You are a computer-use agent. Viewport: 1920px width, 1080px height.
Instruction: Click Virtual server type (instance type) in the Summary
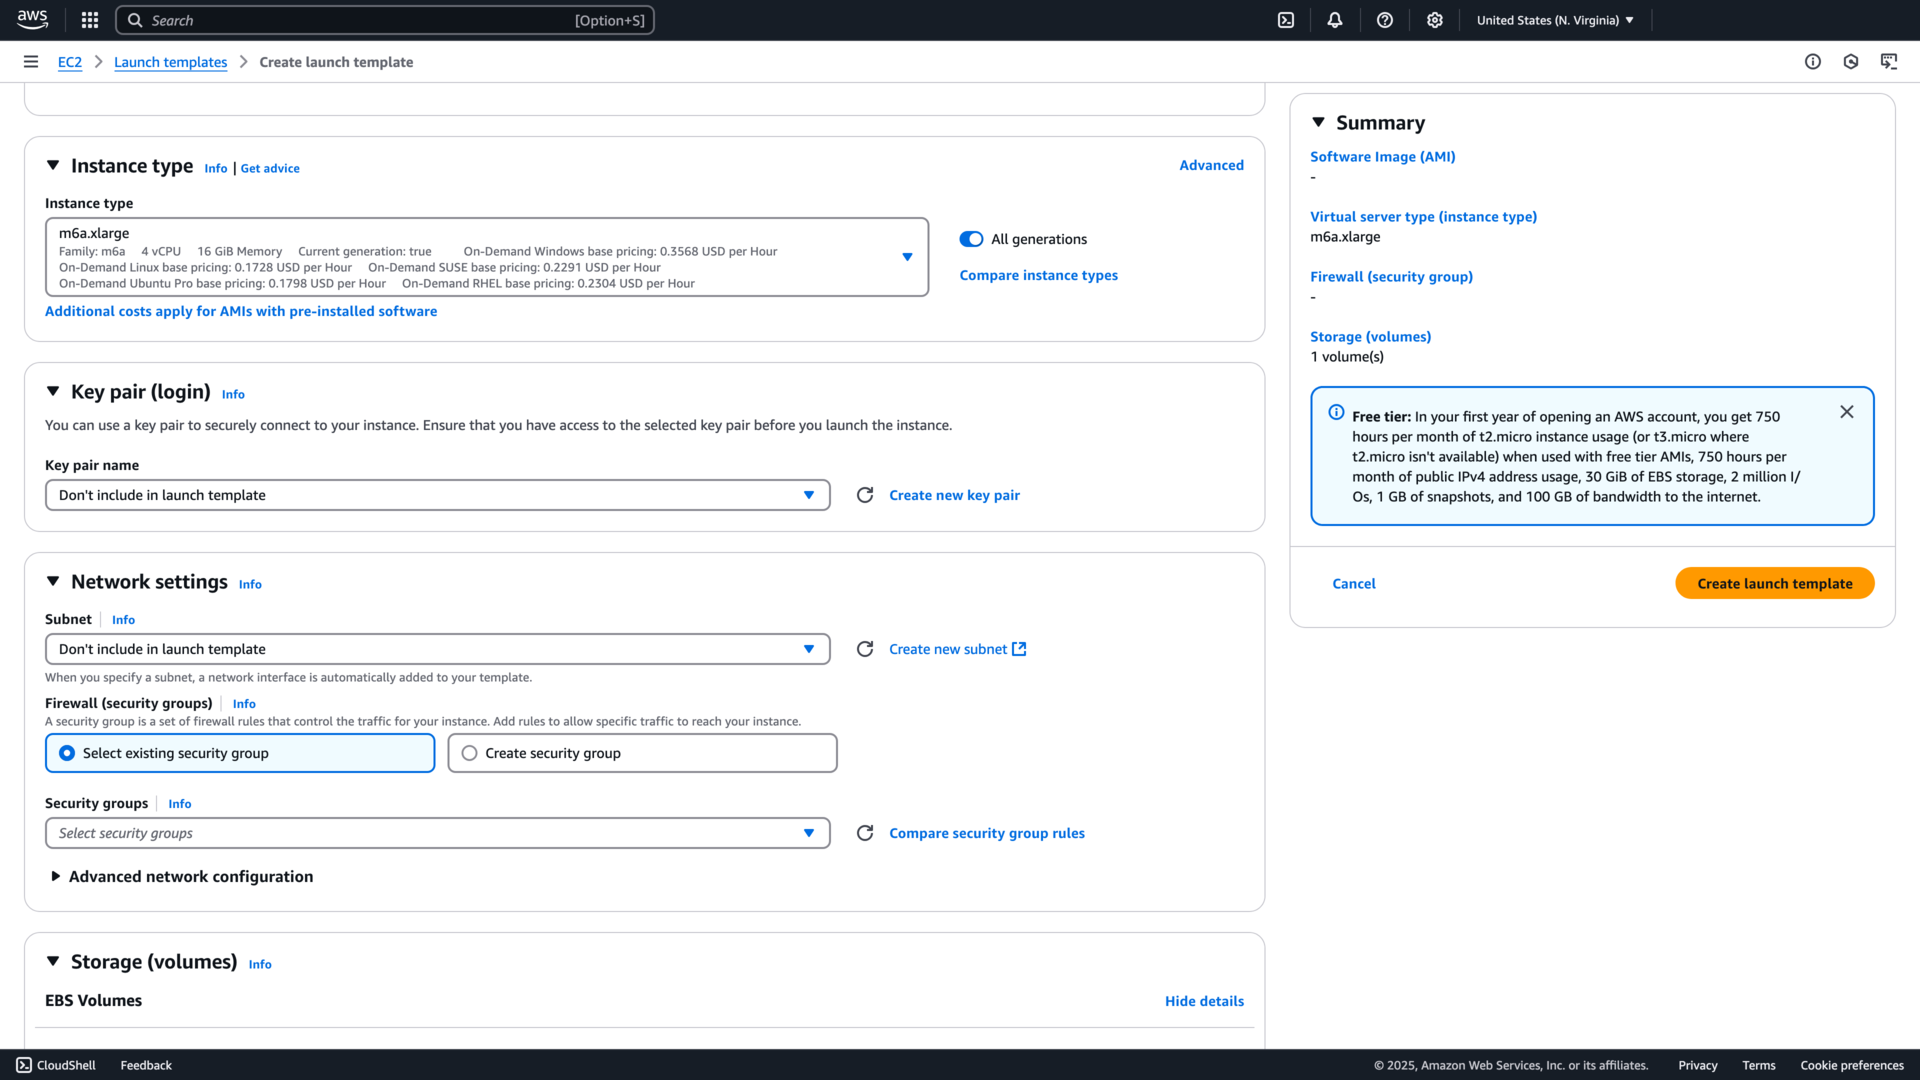1423,217
